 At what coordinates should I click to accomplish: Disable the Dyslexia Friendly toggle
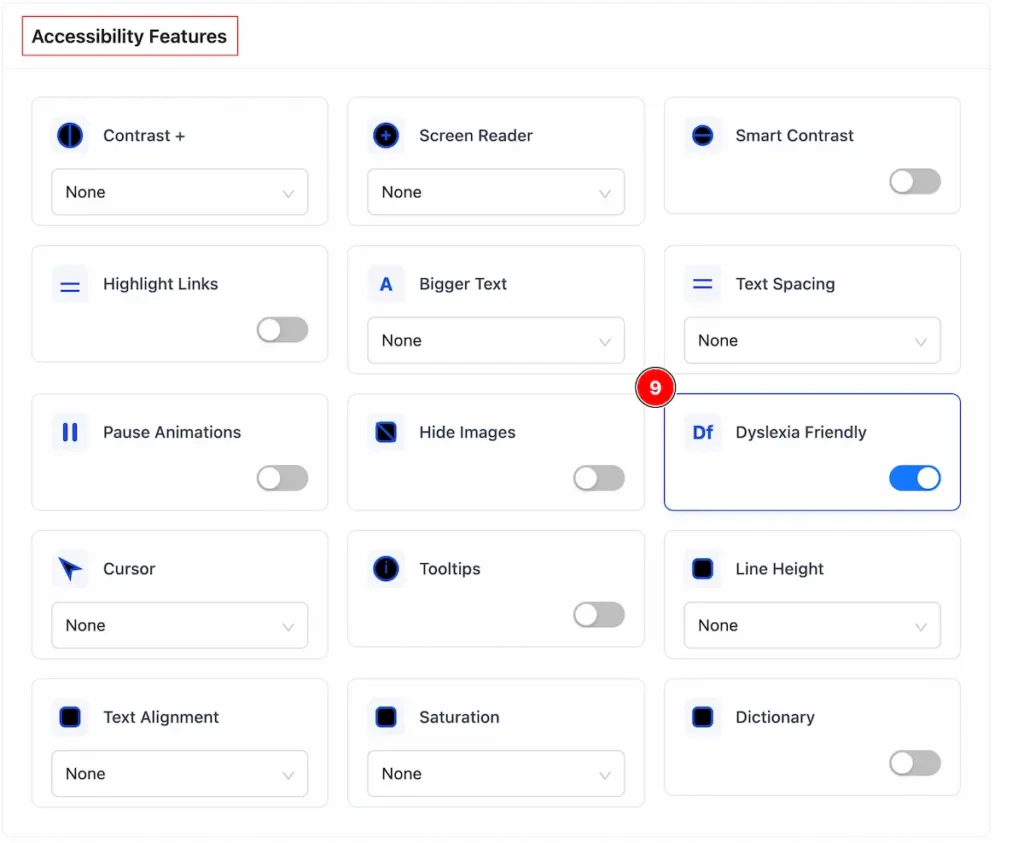(x=915, y=478)
